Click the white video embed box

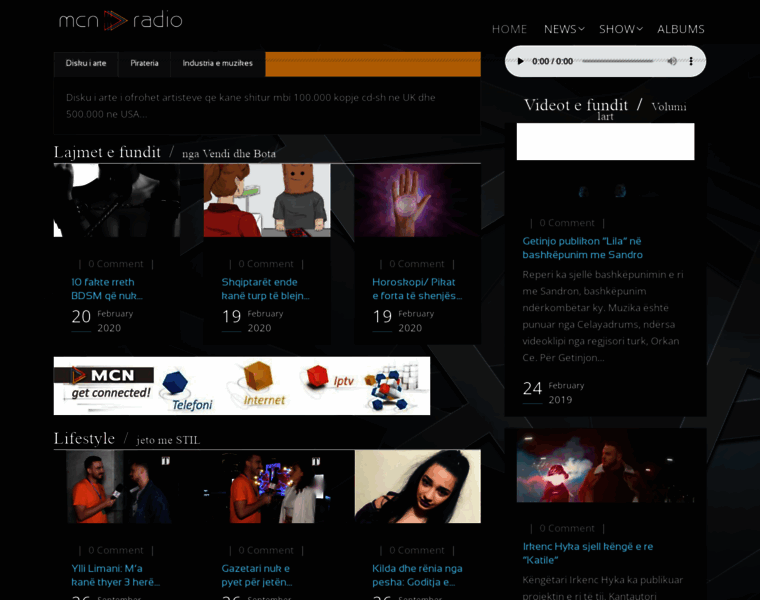point(605,142)
